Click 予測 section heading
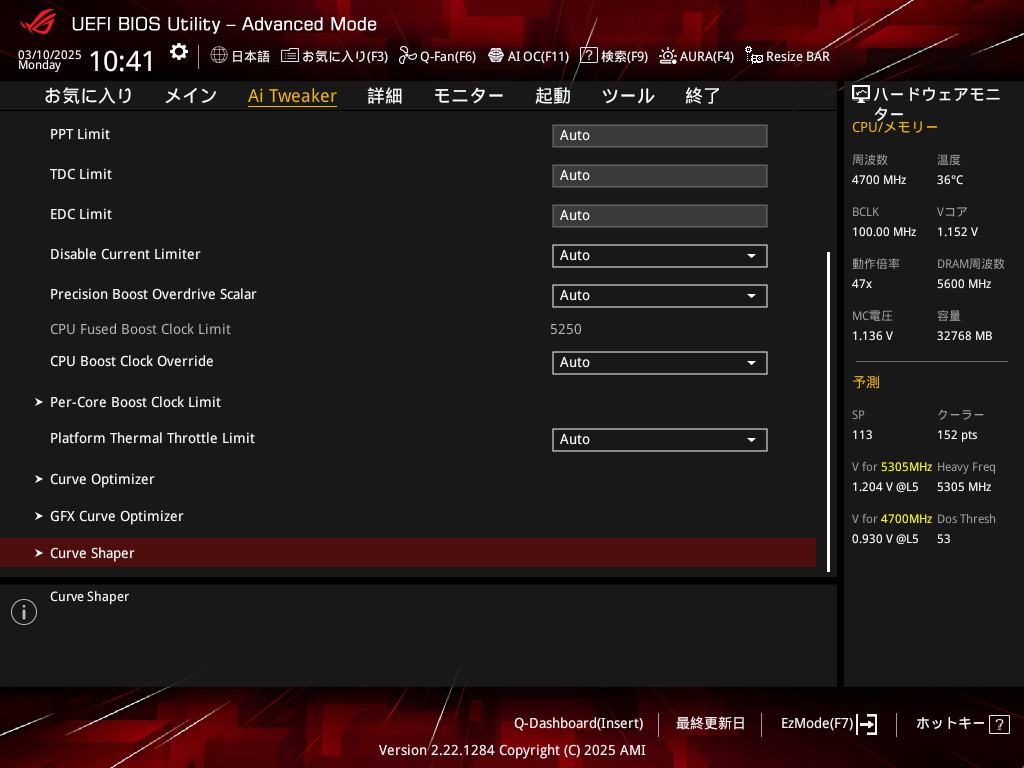This screenshot has width=1024, height=768. click(866, 382)
